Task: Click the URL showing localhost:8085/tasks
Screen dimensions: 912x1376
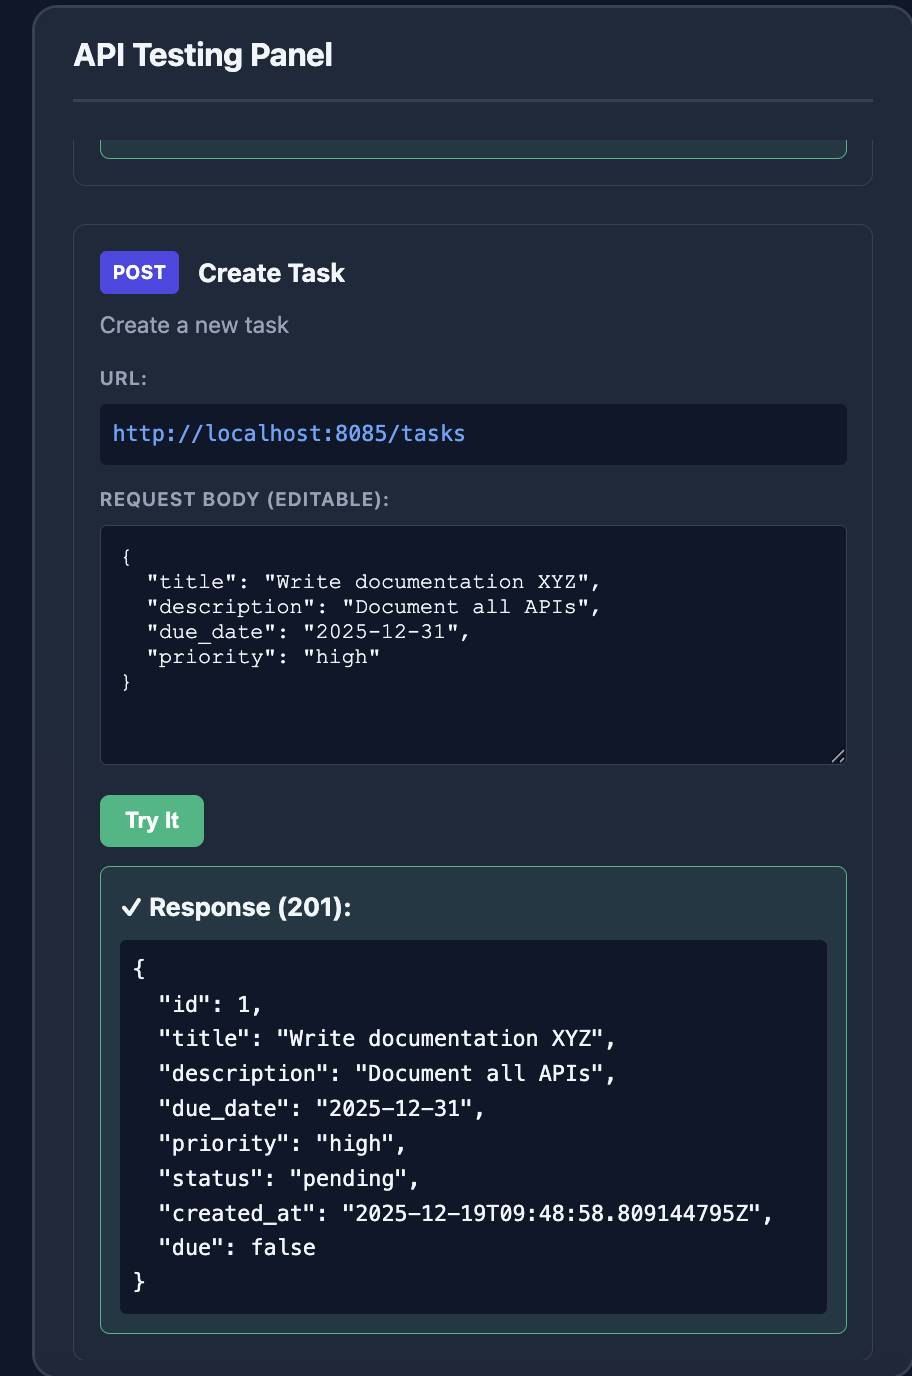Action: tap(288, 434)
